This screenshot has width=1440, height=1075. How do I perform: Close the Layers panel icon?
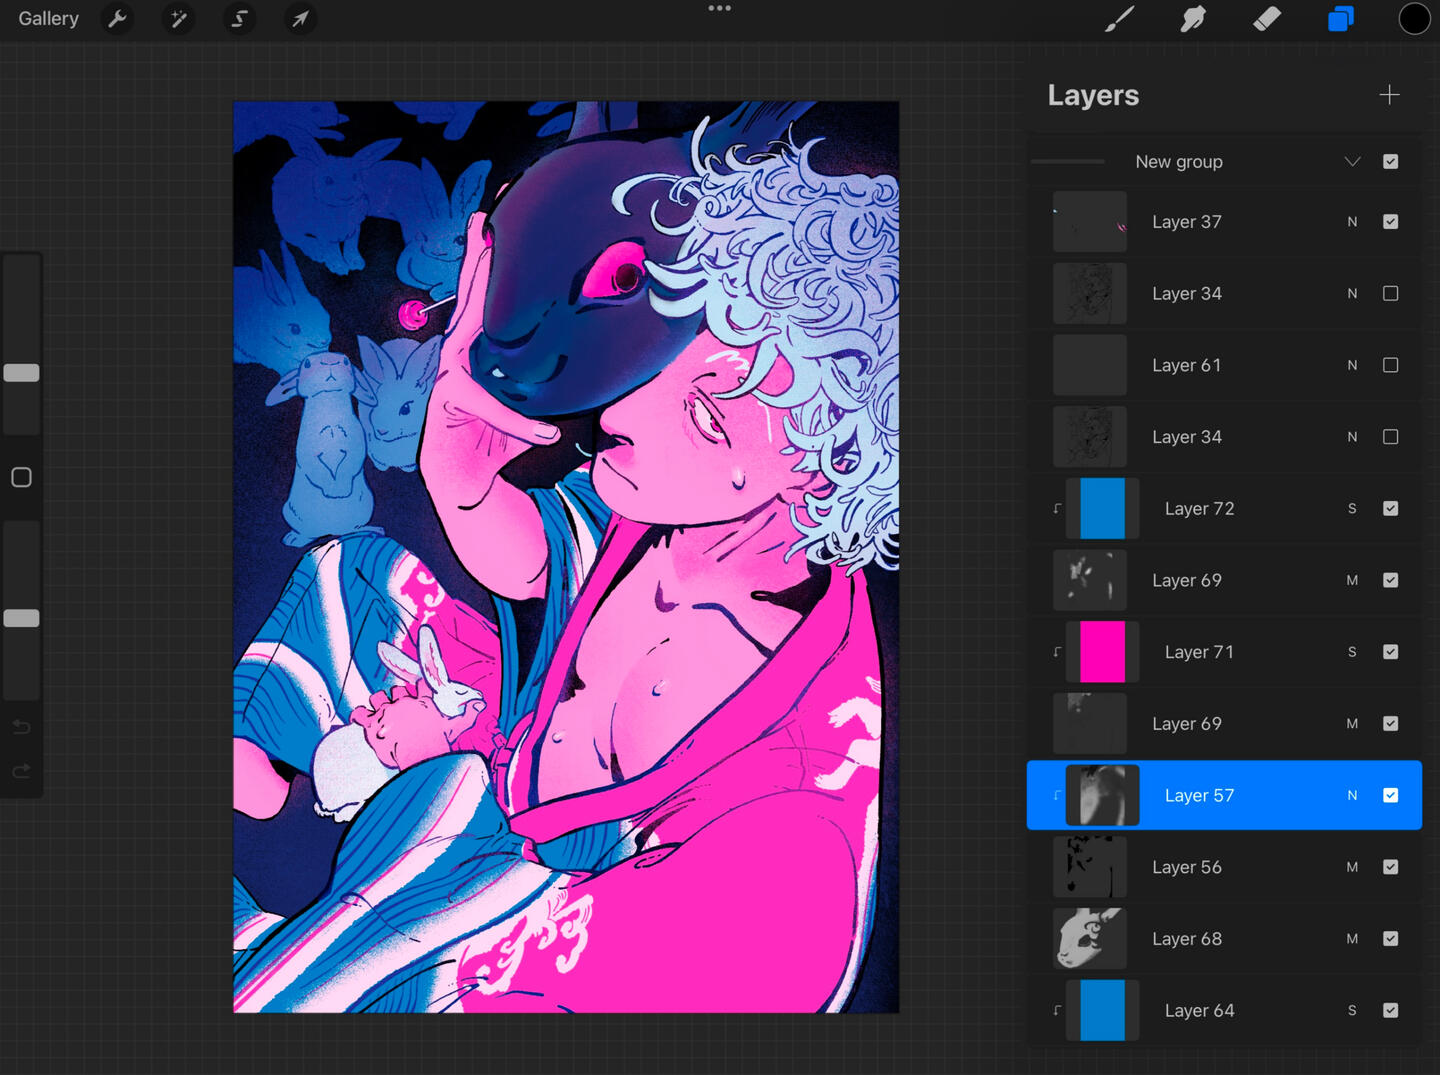pyautogui.click(x=1340, y=19)
